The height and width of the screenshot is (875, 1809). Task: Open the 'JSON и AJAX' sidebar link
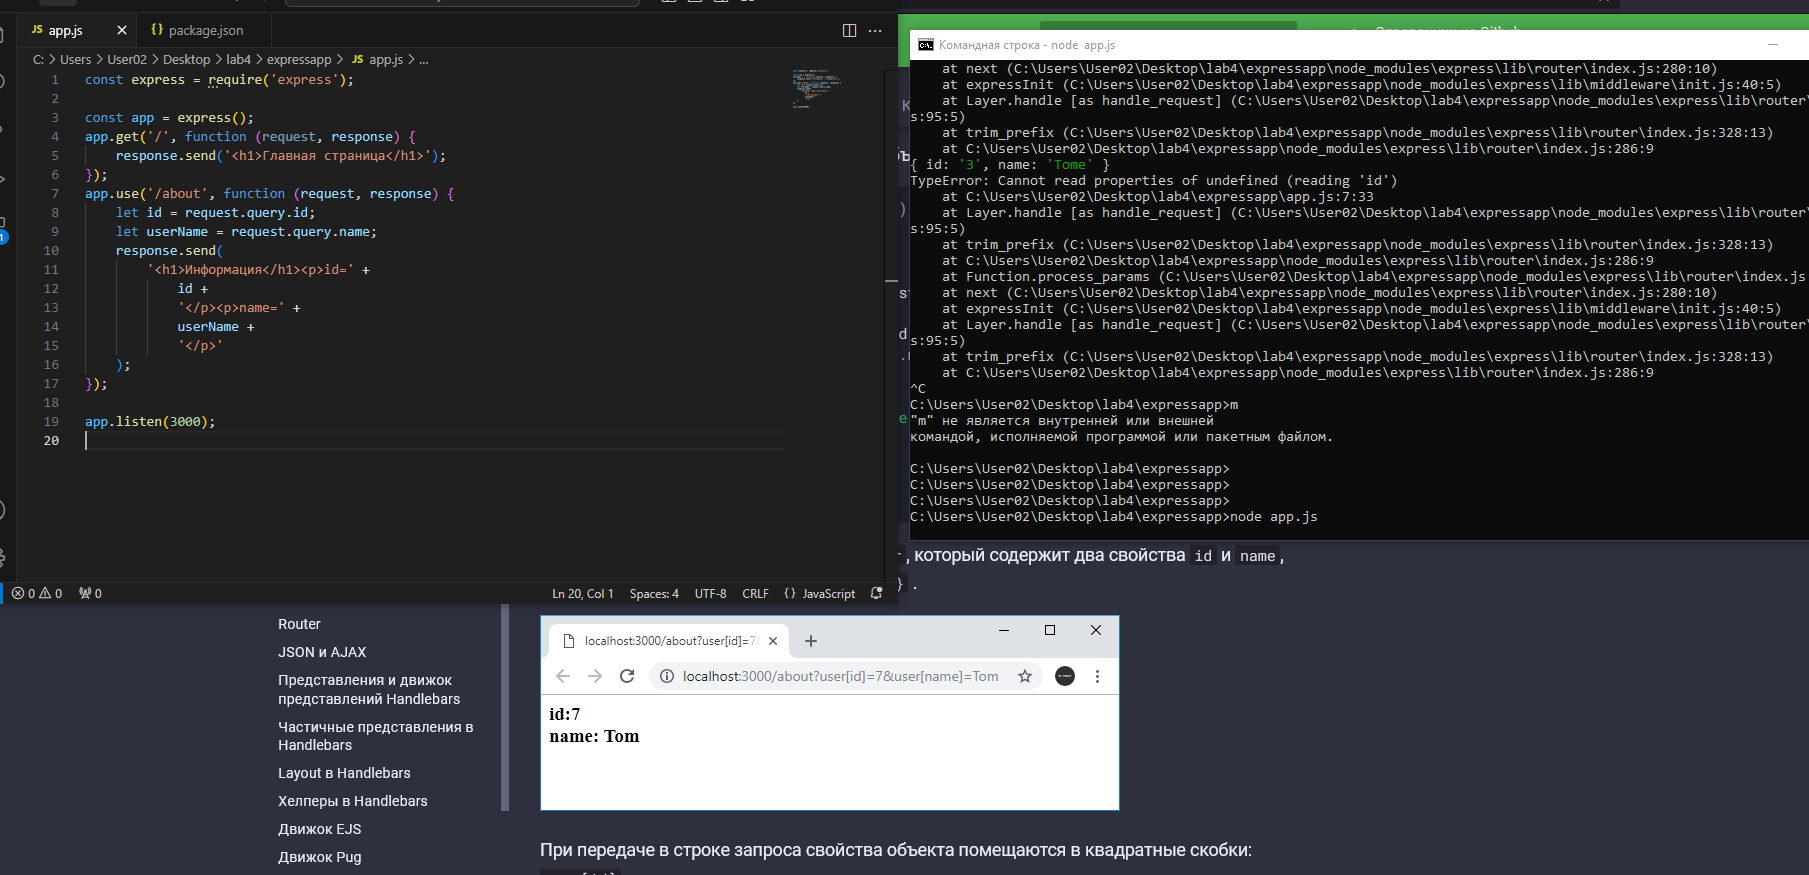pyautogui.click(x=322, y=652)
